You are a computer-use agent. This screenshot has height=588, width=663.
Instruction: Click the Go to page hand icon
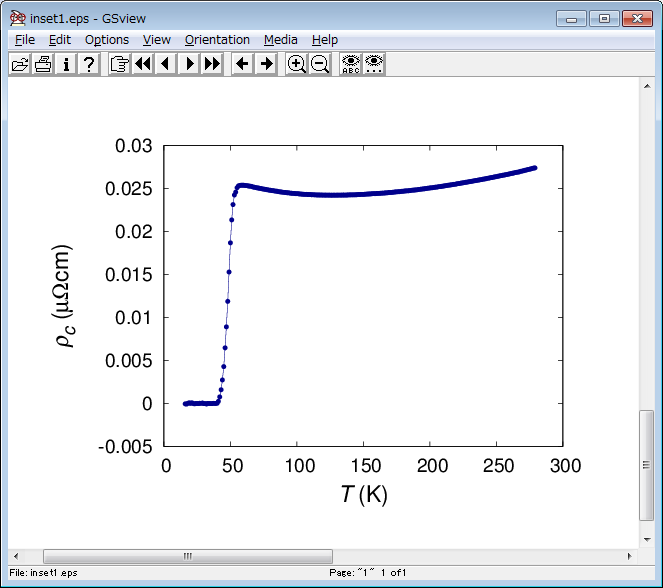(119, 64)
